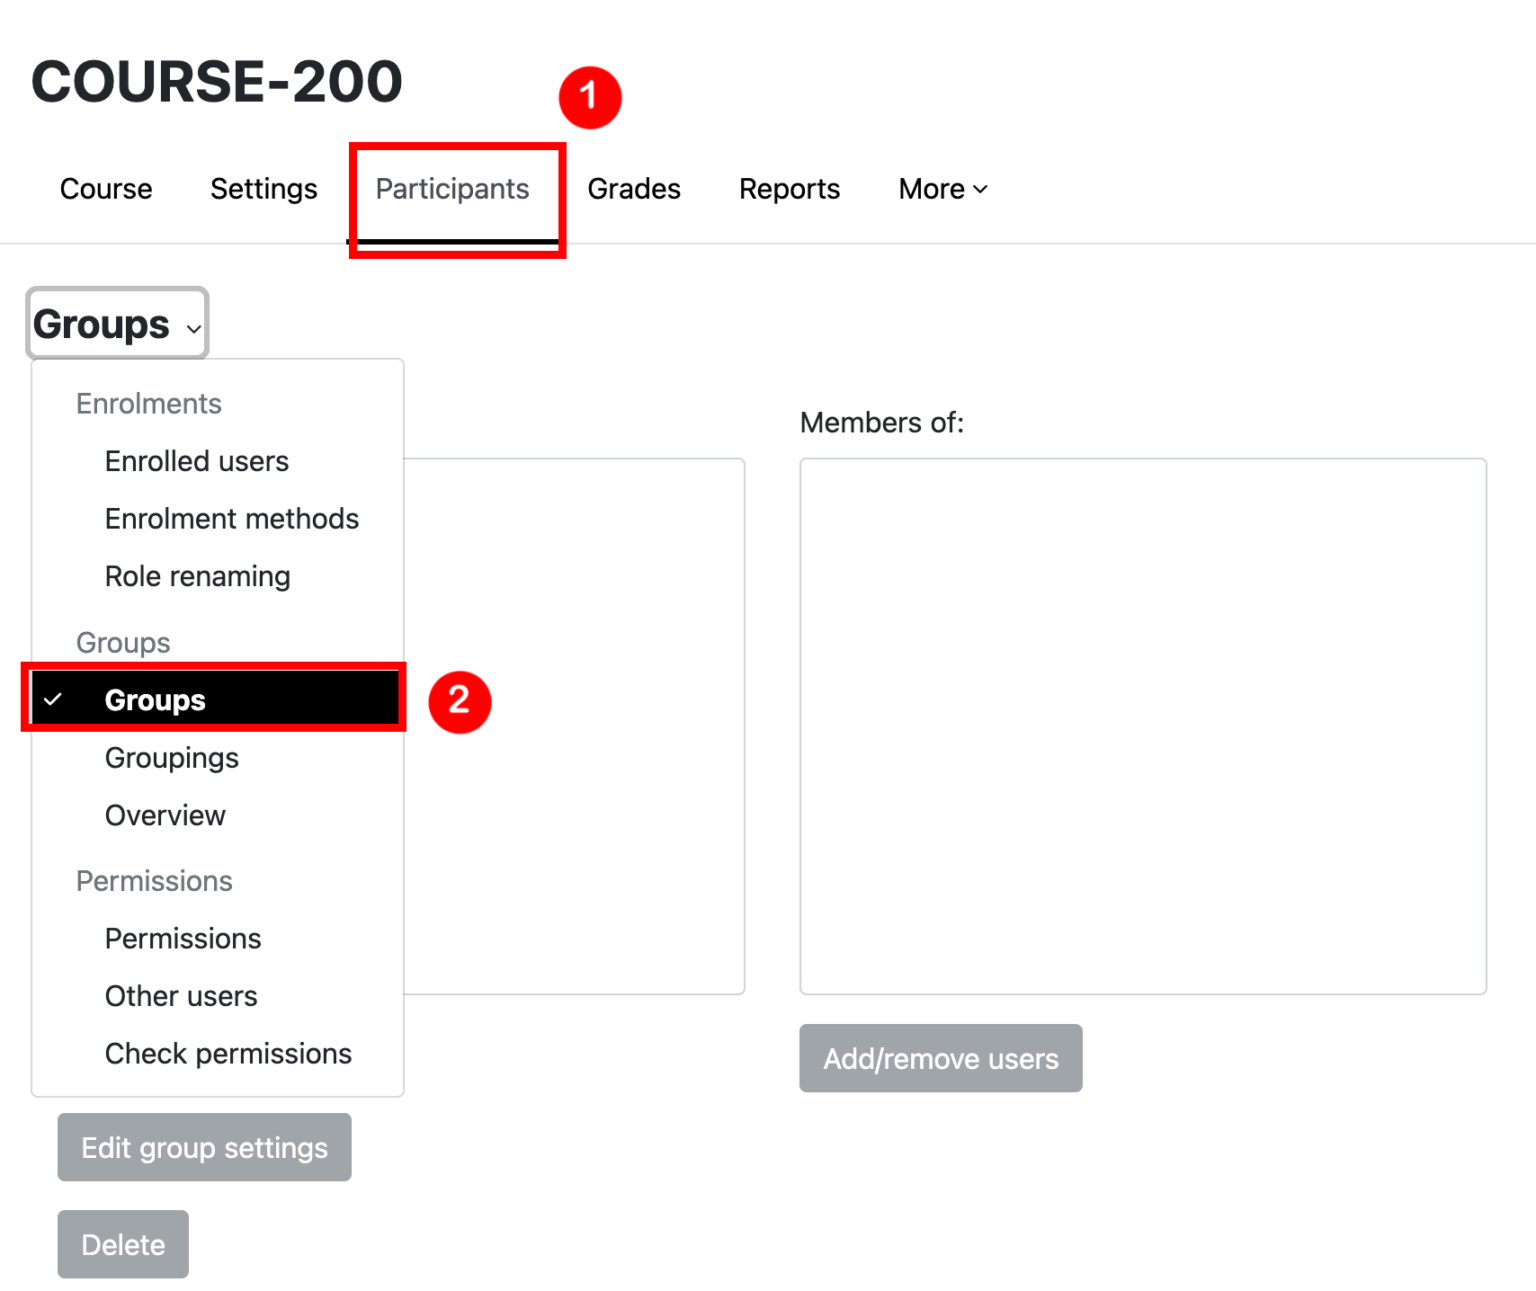The image size is (1536, 1291).
Task: Open Check permissions menu entry
Action: (x=228, y=1054)
